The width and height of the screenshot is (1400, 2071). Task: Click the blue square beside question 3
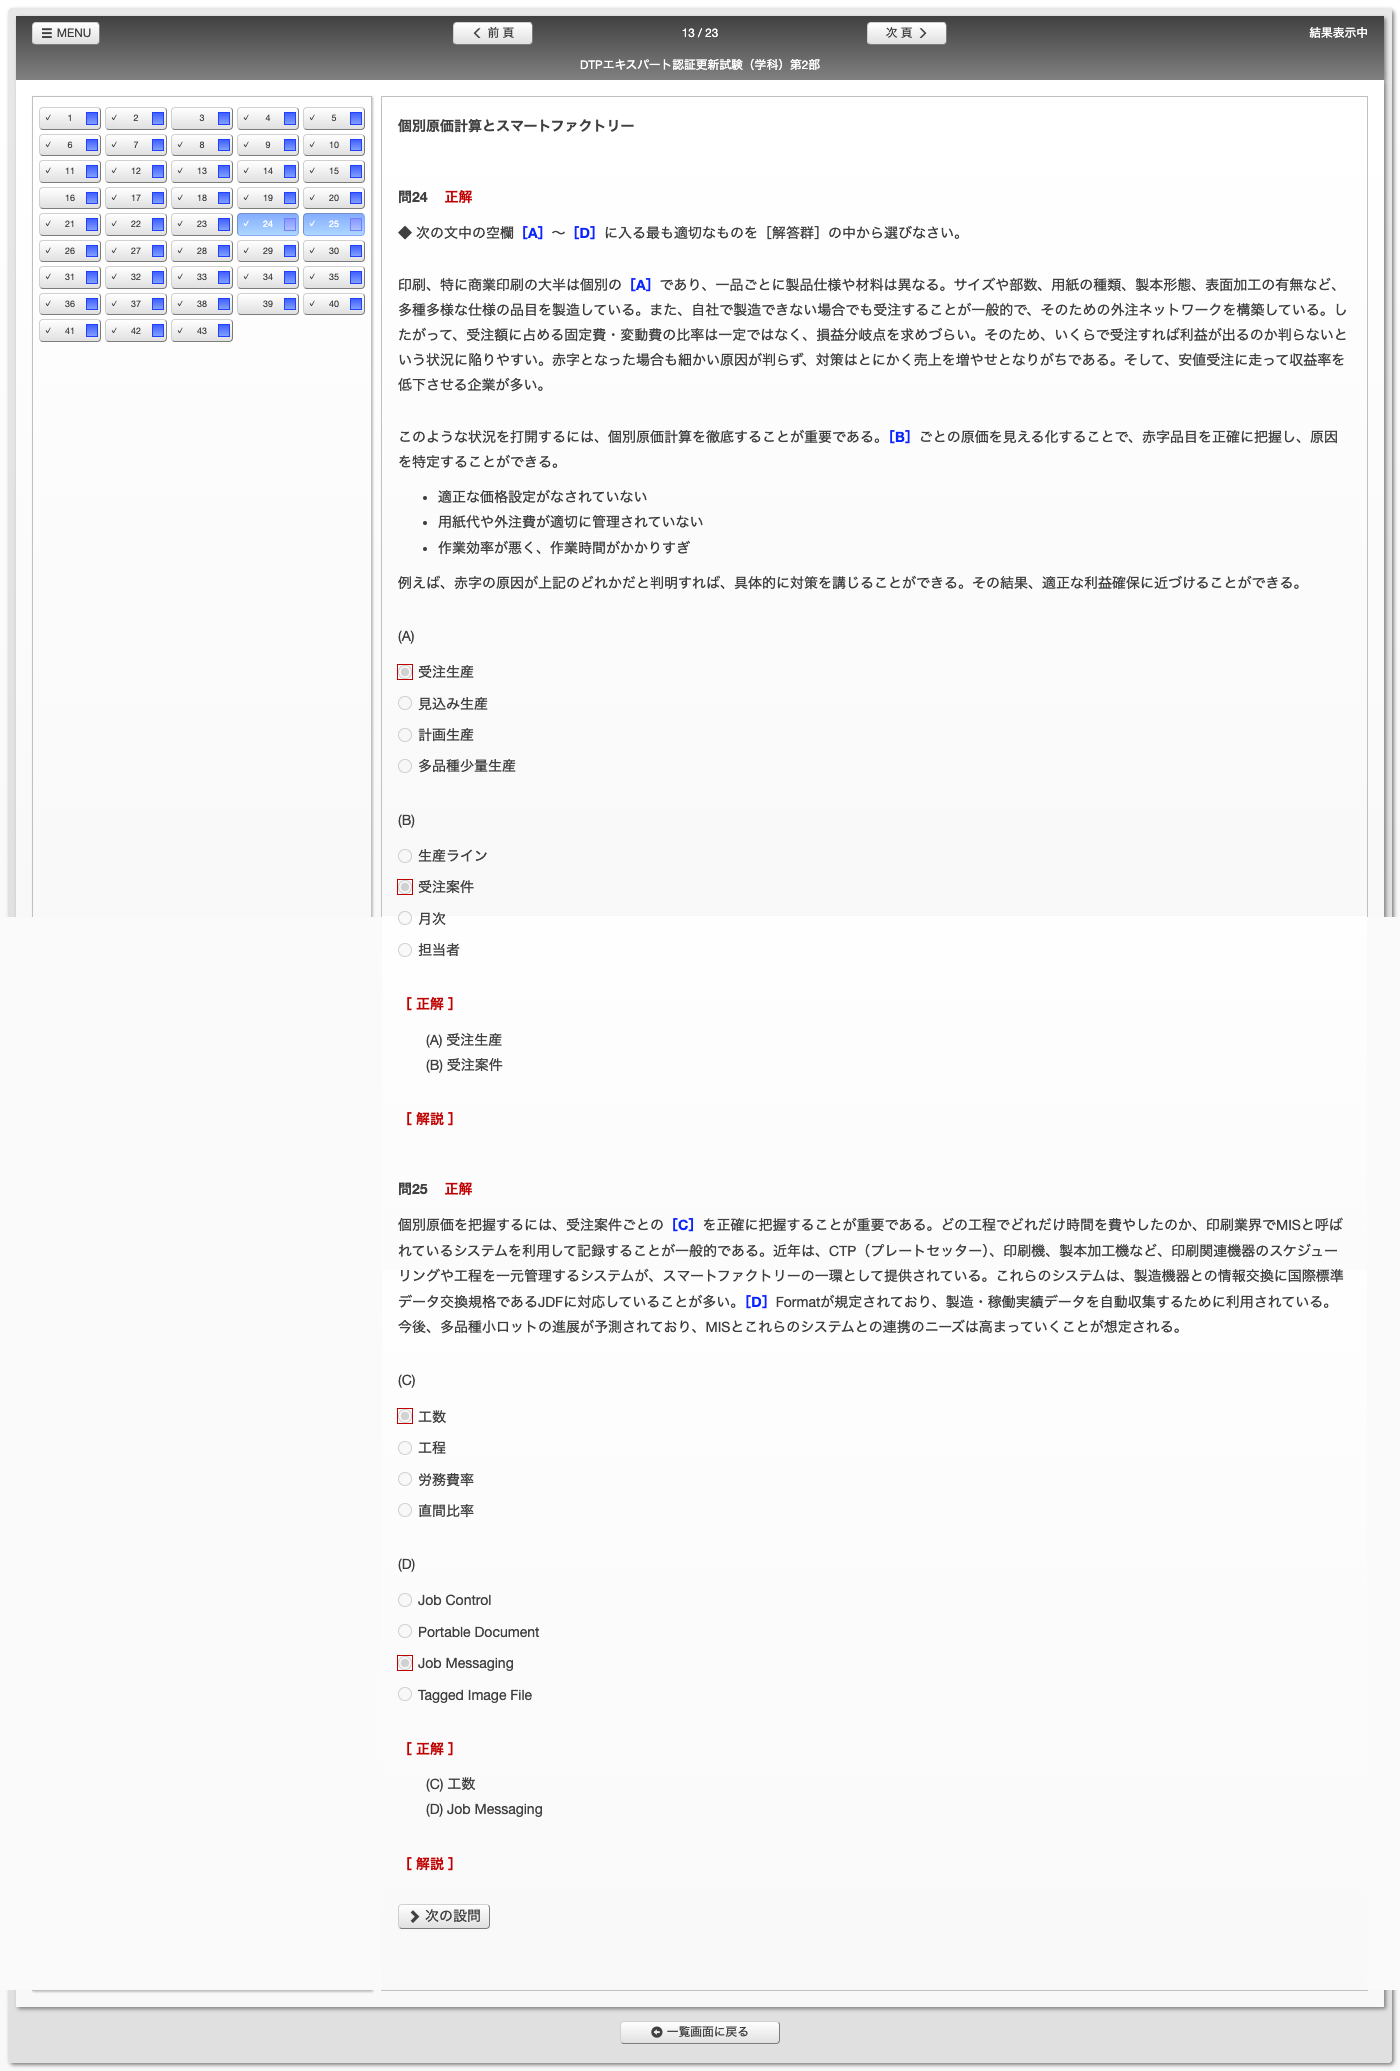click(x=224, y=119)
